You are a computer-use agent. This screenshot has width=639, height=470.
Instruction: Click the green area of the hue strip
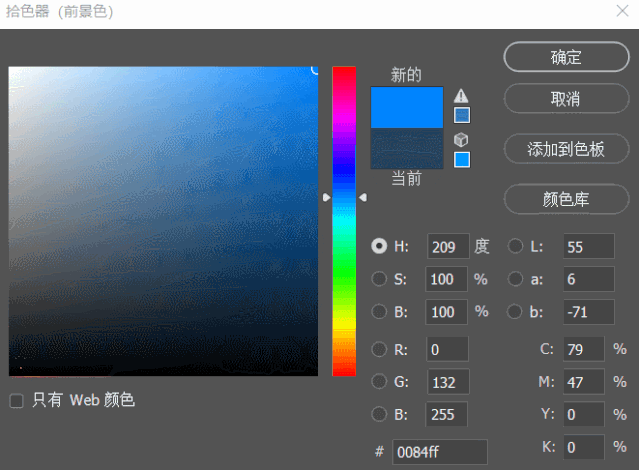tap(344, 269)
